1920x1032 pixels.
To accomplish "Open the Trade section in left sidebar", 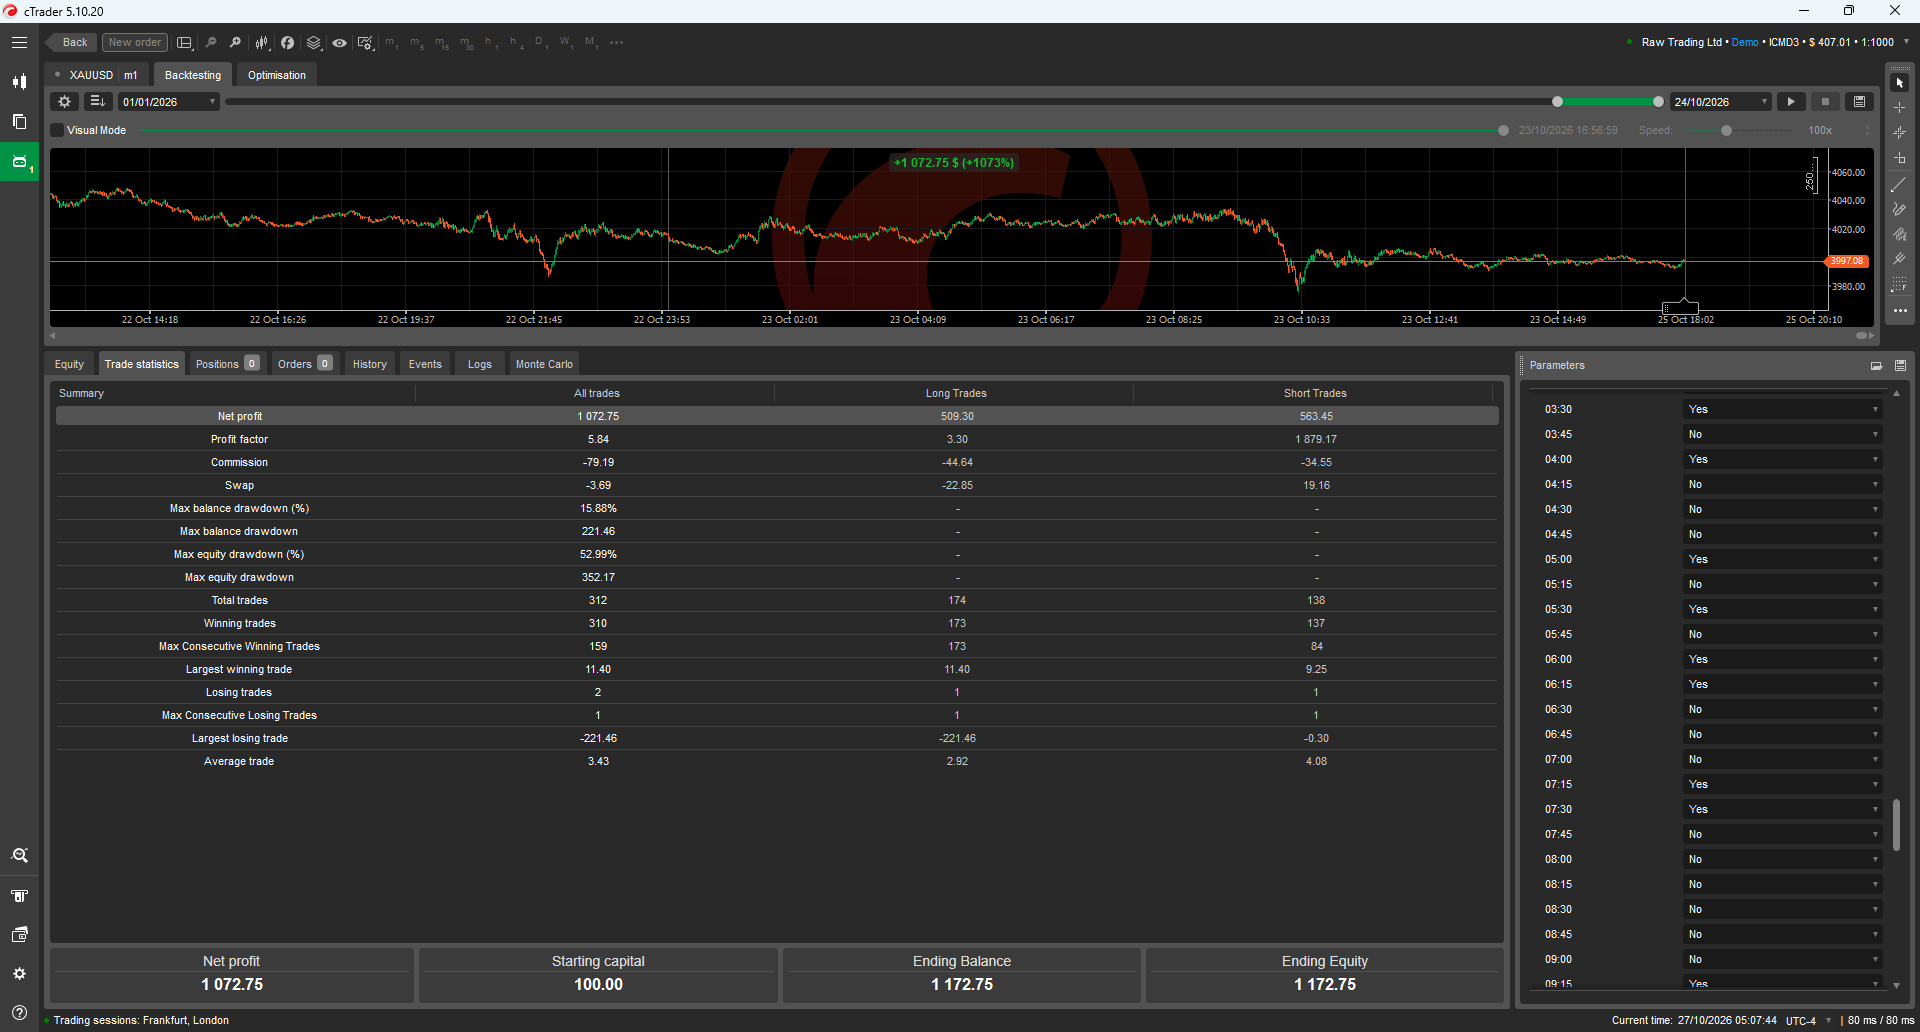I will pyautogui.click(x=19, y=82).
